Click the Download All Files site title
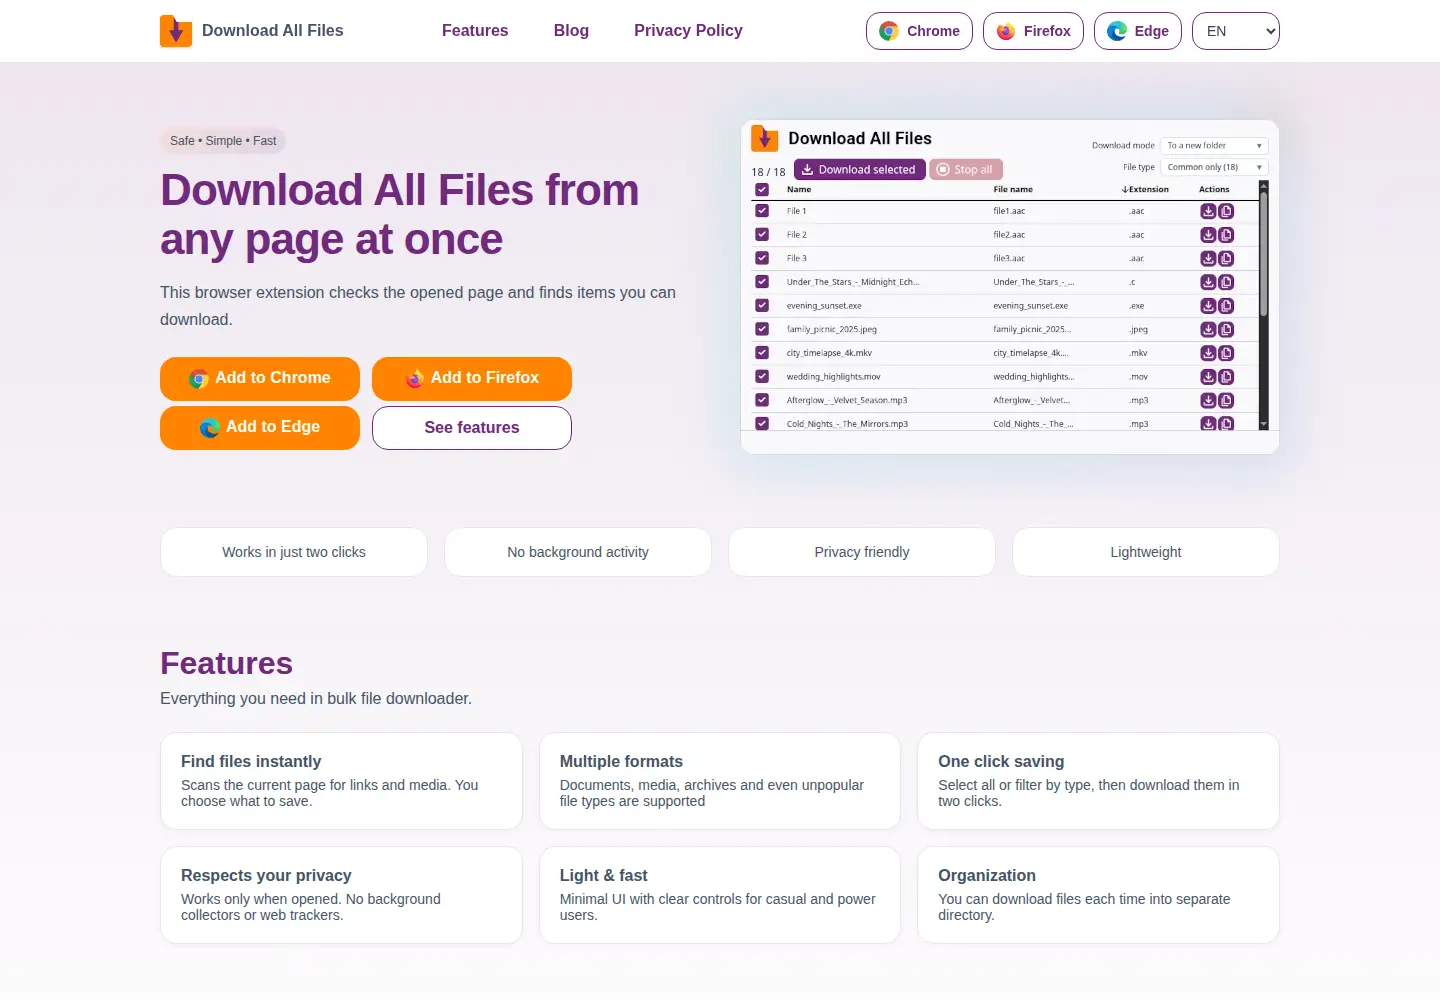Screen dimensions: 1440x1000 tap(272, 31)
